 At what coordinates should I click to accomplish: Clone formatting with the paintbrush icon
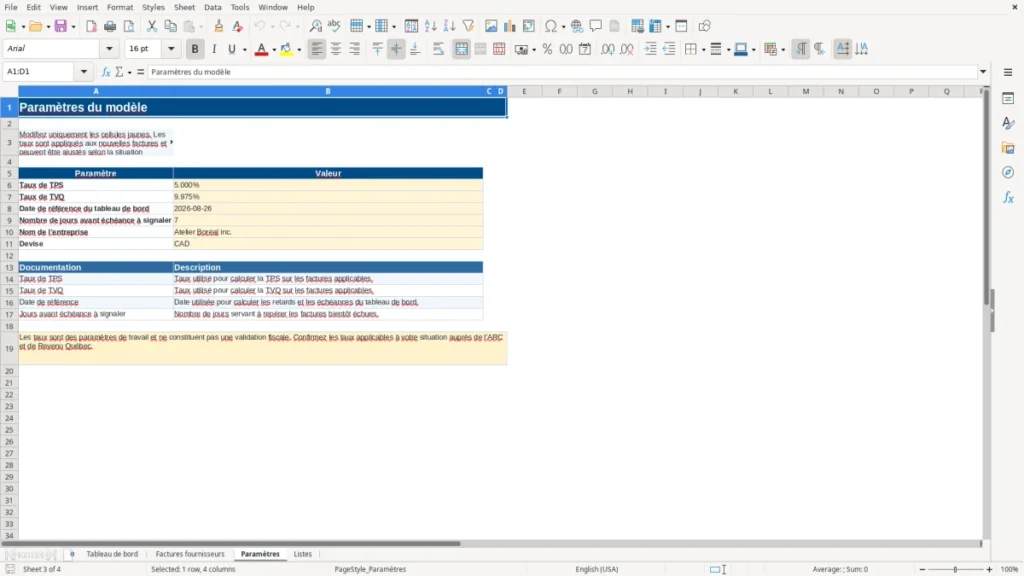[219, 26]
